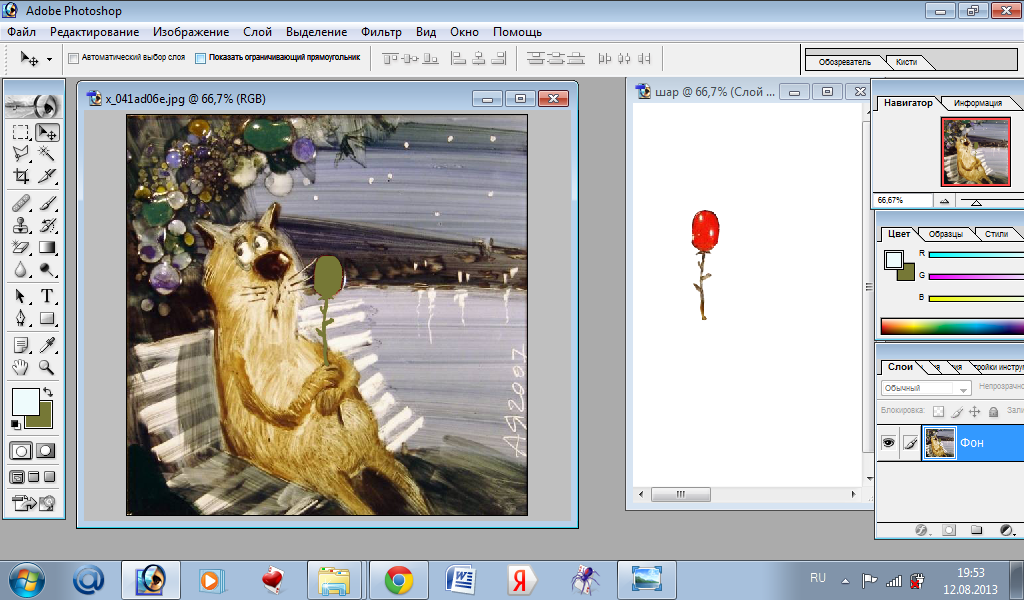Select the Brush tool
The height and width of the screenshot is (600, 1024).
(x=47, y=203)
